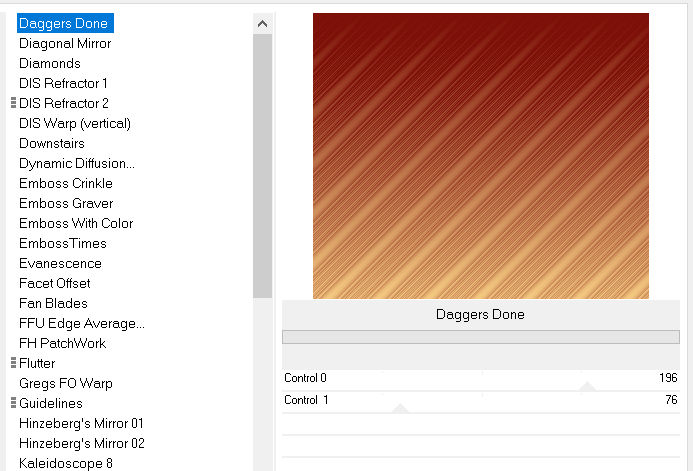Choose Diagonal Mirror from the list
The image size is (693, 471).
pos(65,43)
